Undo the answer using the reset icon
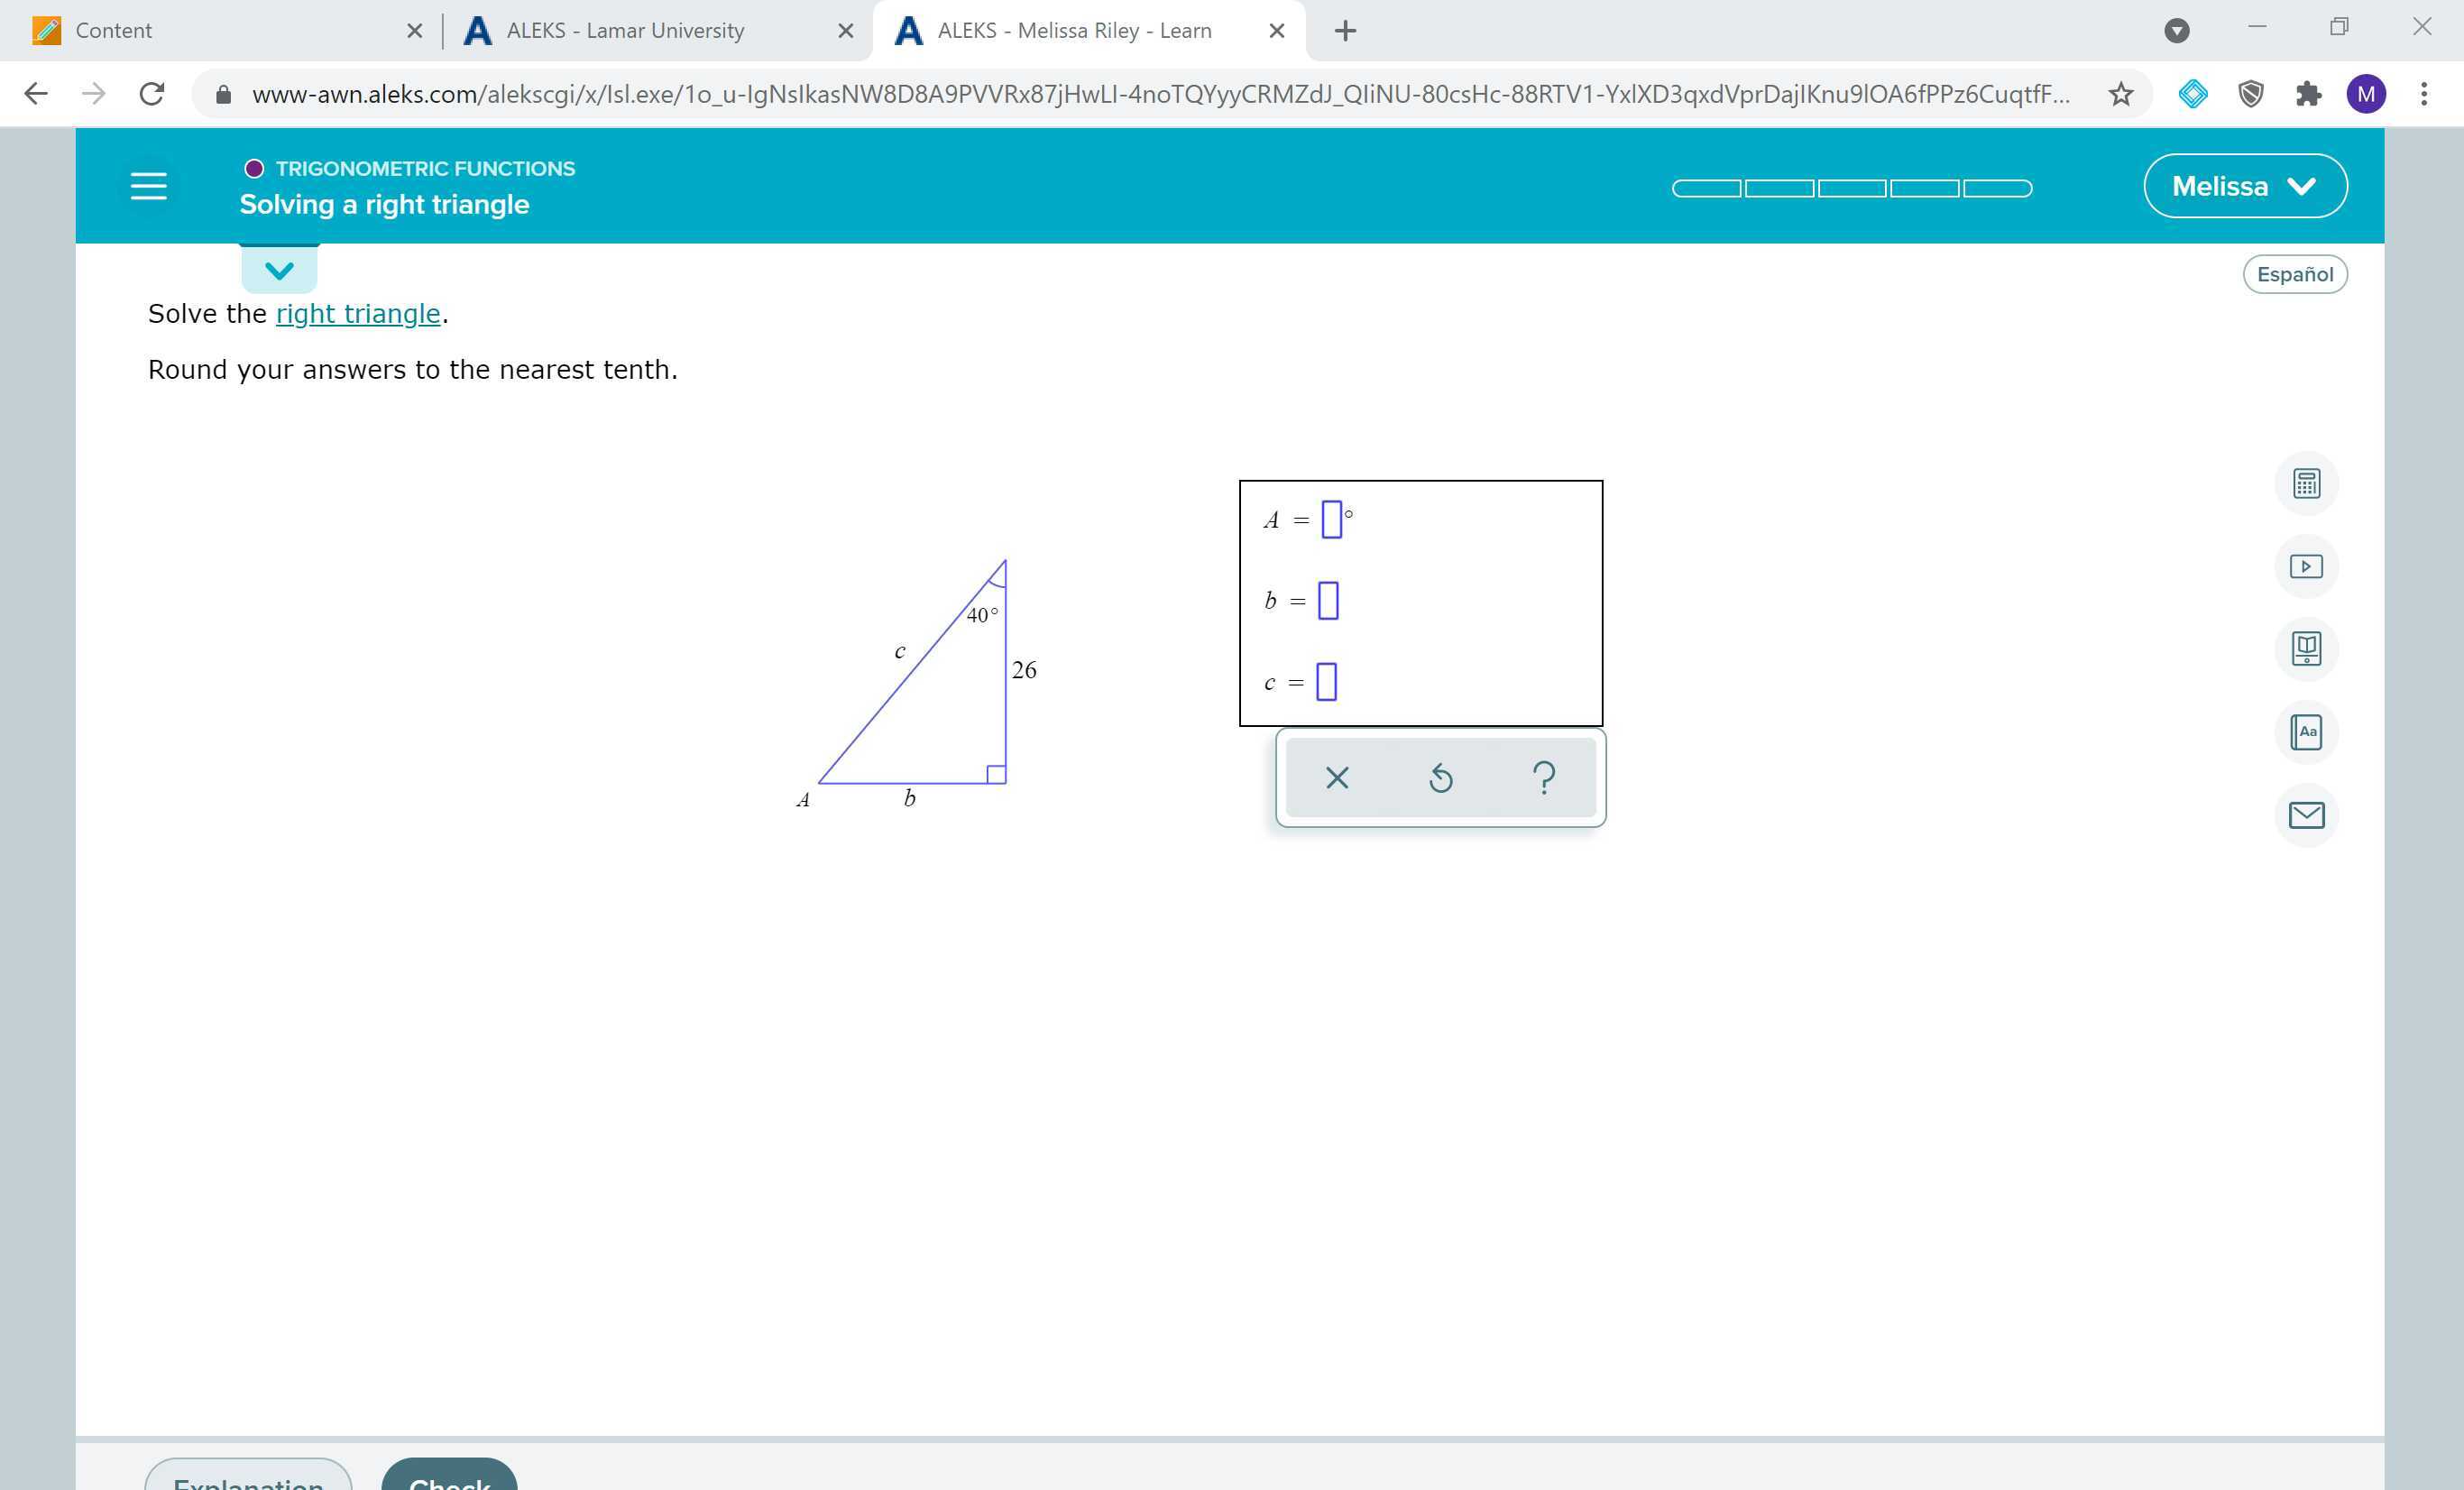This screenshot has height=1490, width=2464. tap(1440, 777)
